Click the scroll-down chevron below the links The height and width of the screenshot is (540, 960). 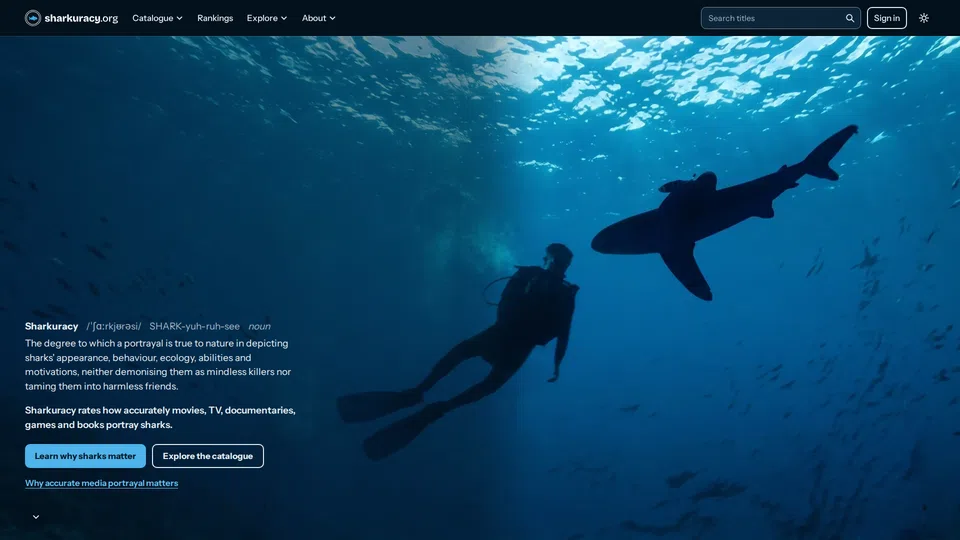(36, 517)
